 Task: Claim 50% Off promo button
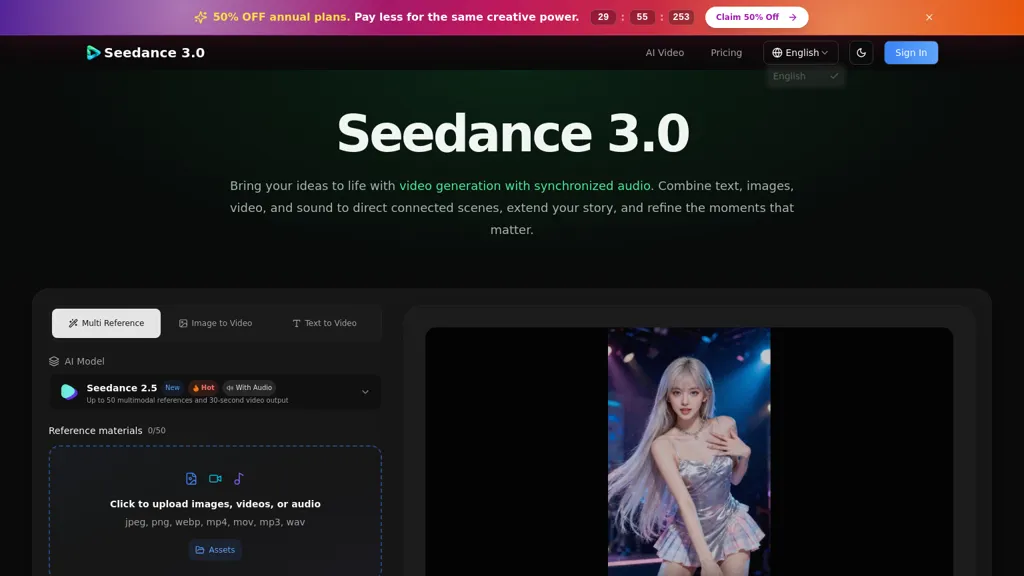[x=756, y=17]
